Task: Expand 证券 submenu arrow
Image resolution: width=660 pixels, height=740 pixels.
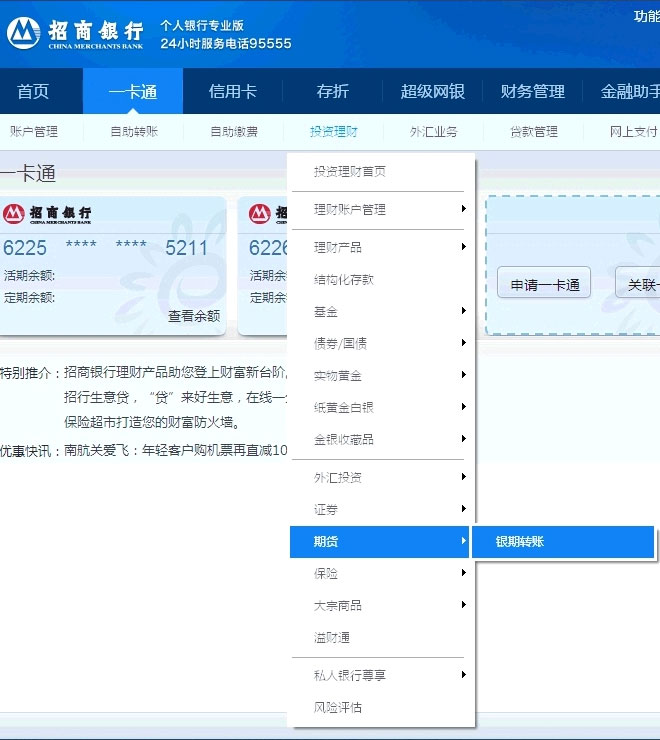Action: tap(464, 508)
